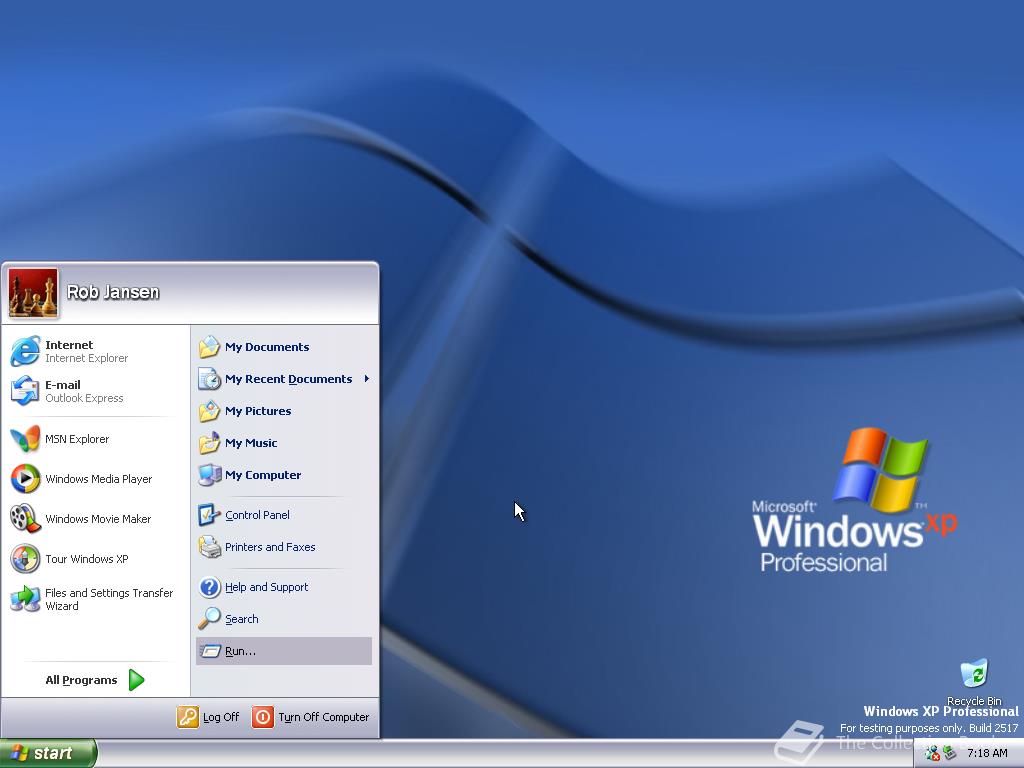Expand All Programs with the green arrow

tap(136, 680)
